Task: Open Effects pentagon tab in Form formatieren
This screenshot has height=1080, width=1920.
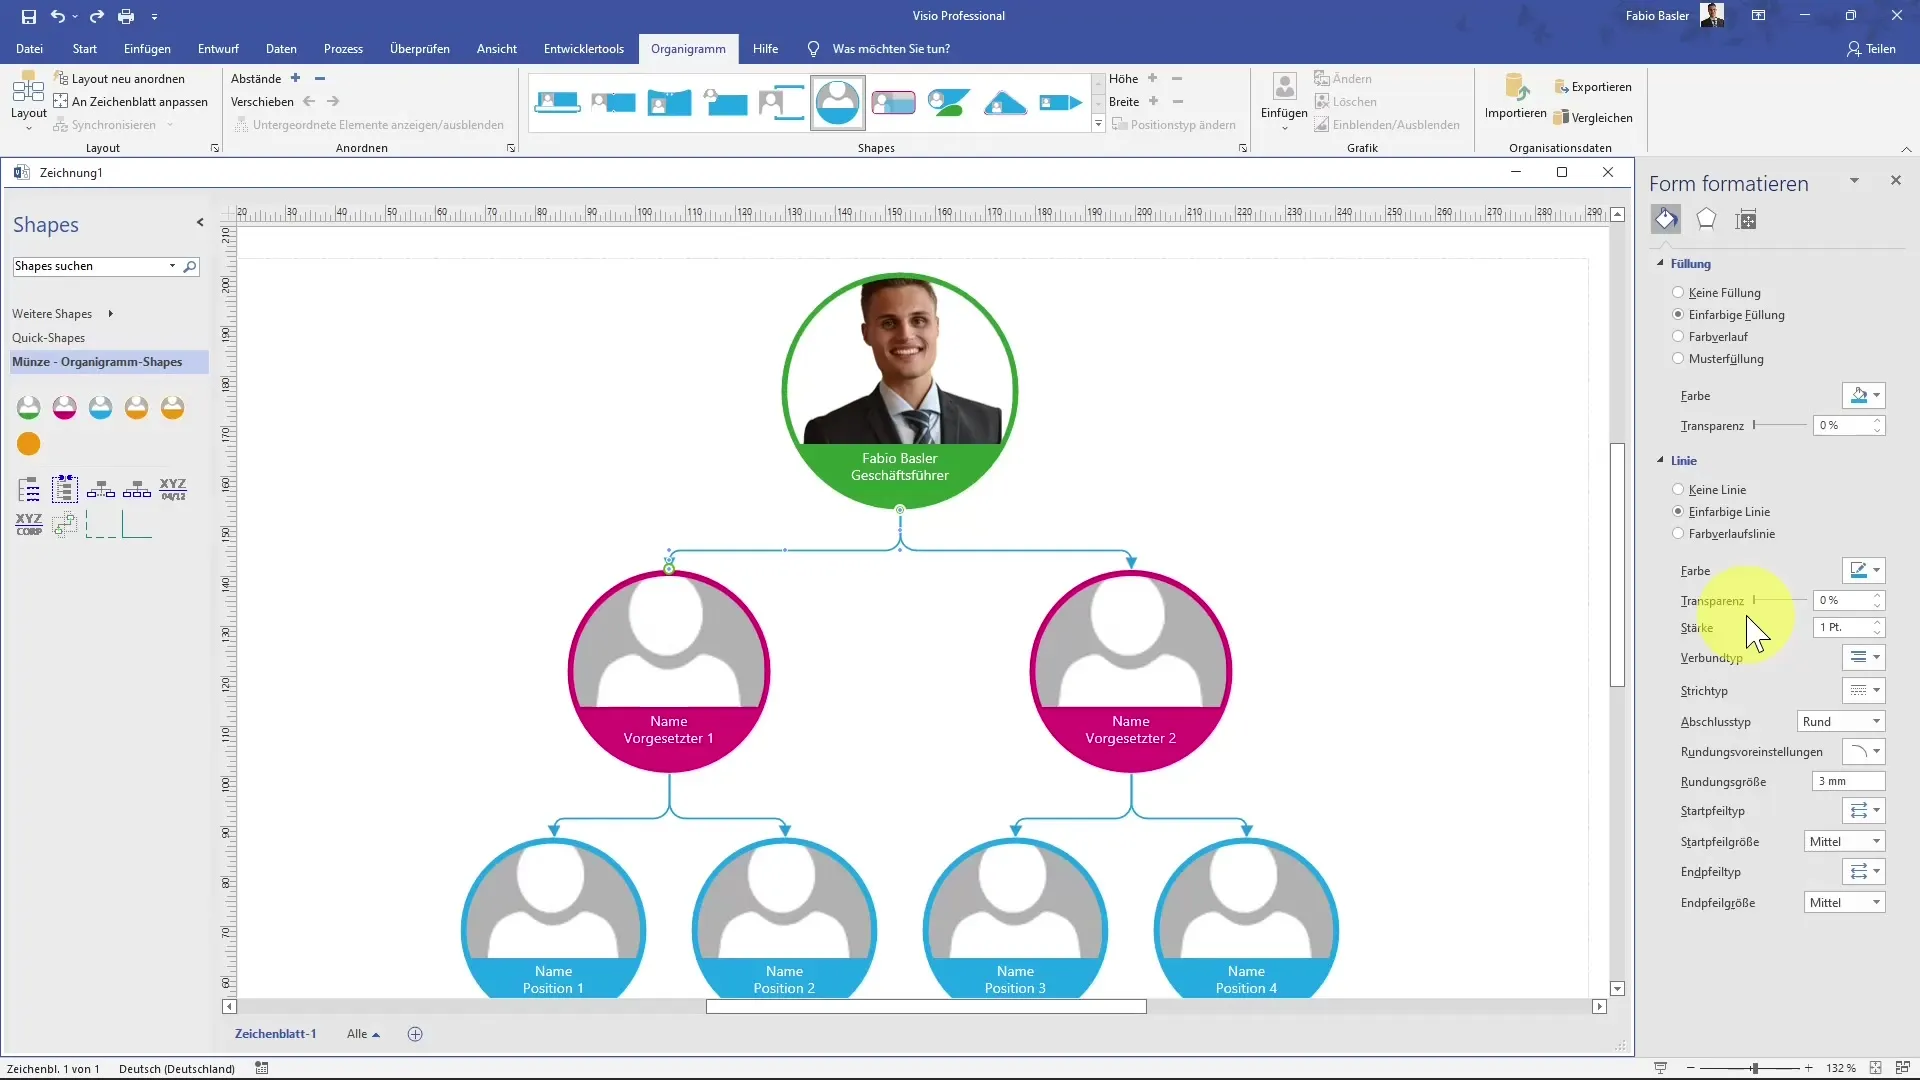Action: [1706, 219]
